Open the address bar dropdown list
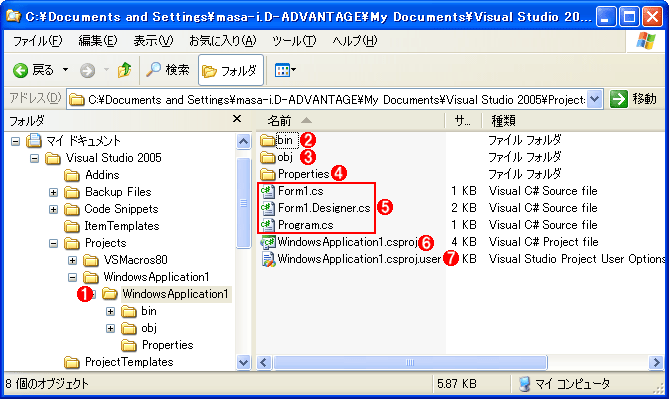 pyautogui.click(x=594, y=99)
